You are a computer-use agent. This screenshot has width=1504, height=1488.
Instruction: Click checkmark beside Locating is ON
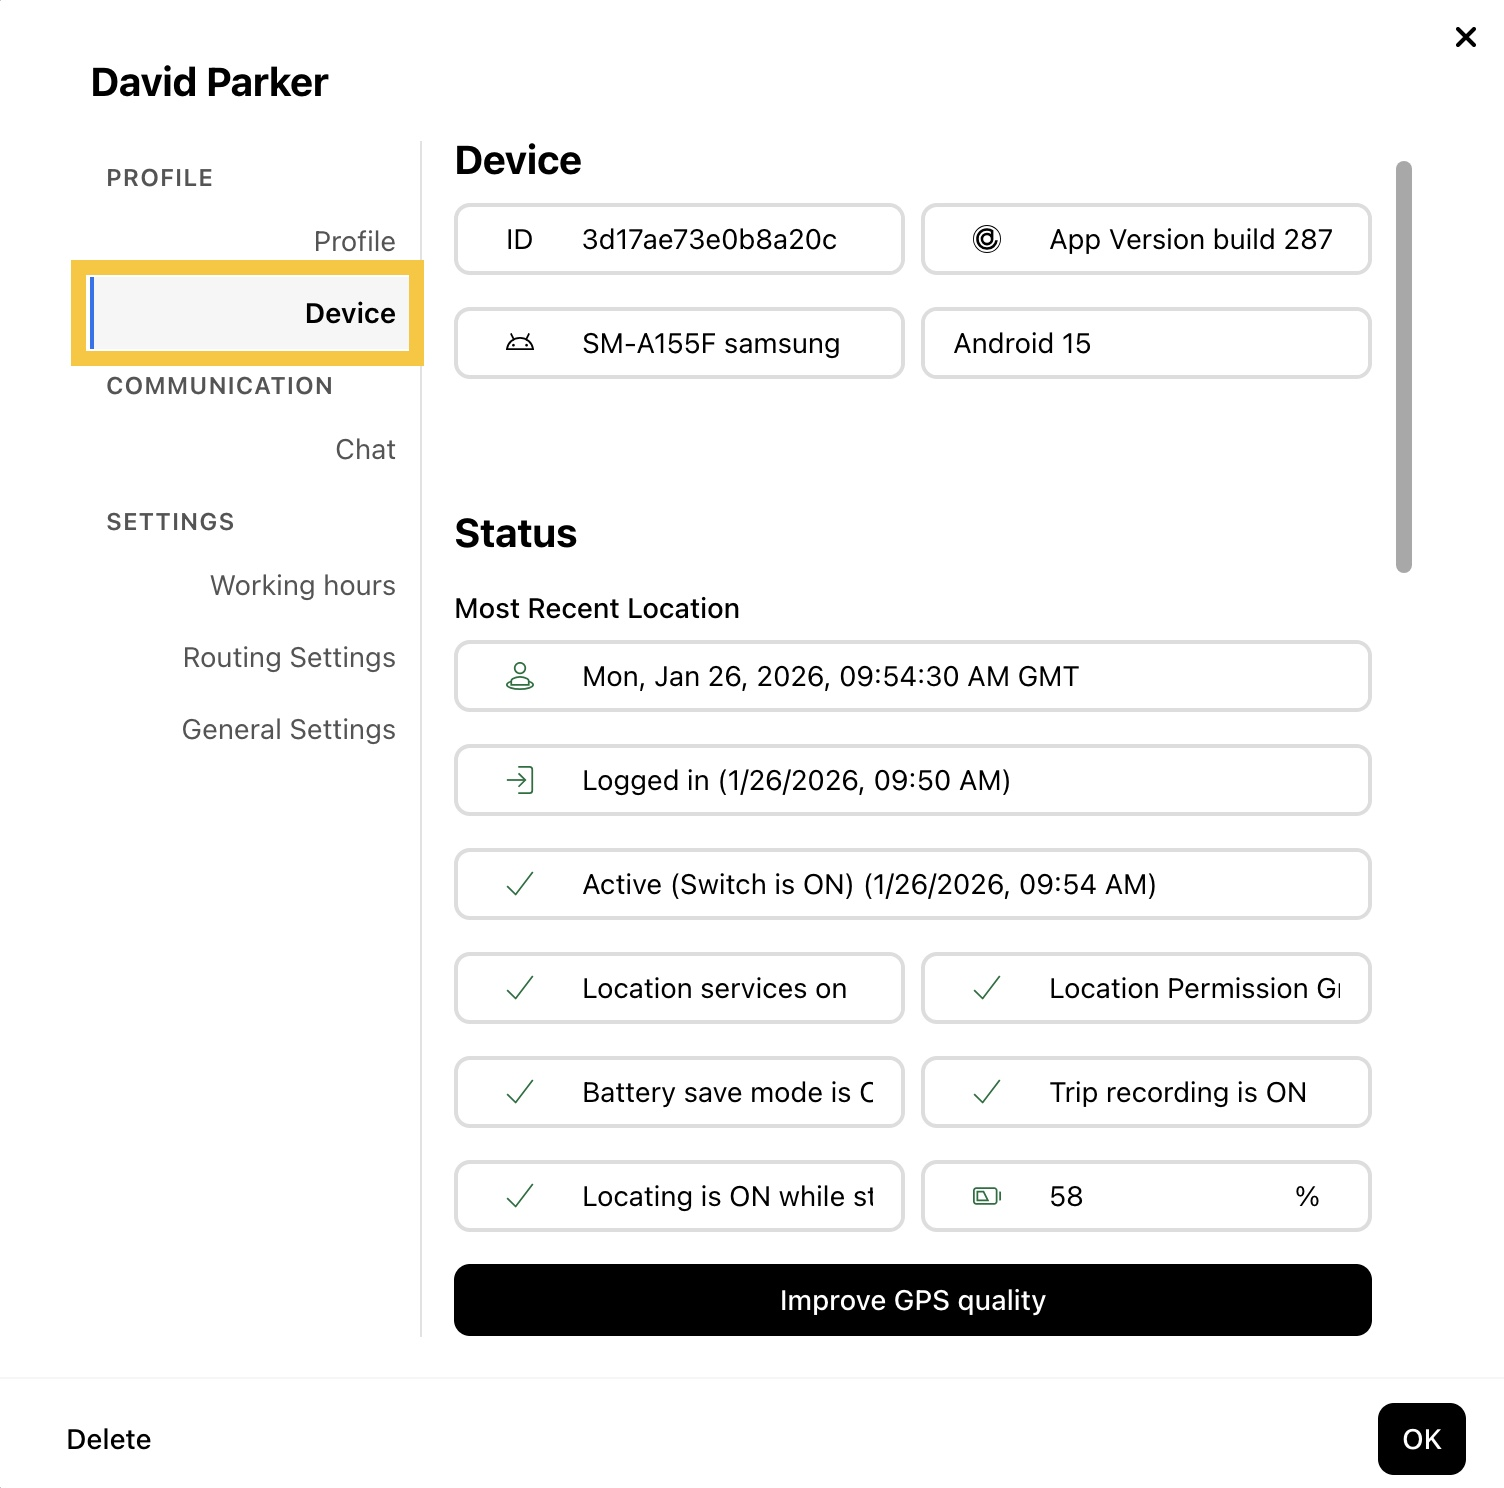click(520, 1196)
